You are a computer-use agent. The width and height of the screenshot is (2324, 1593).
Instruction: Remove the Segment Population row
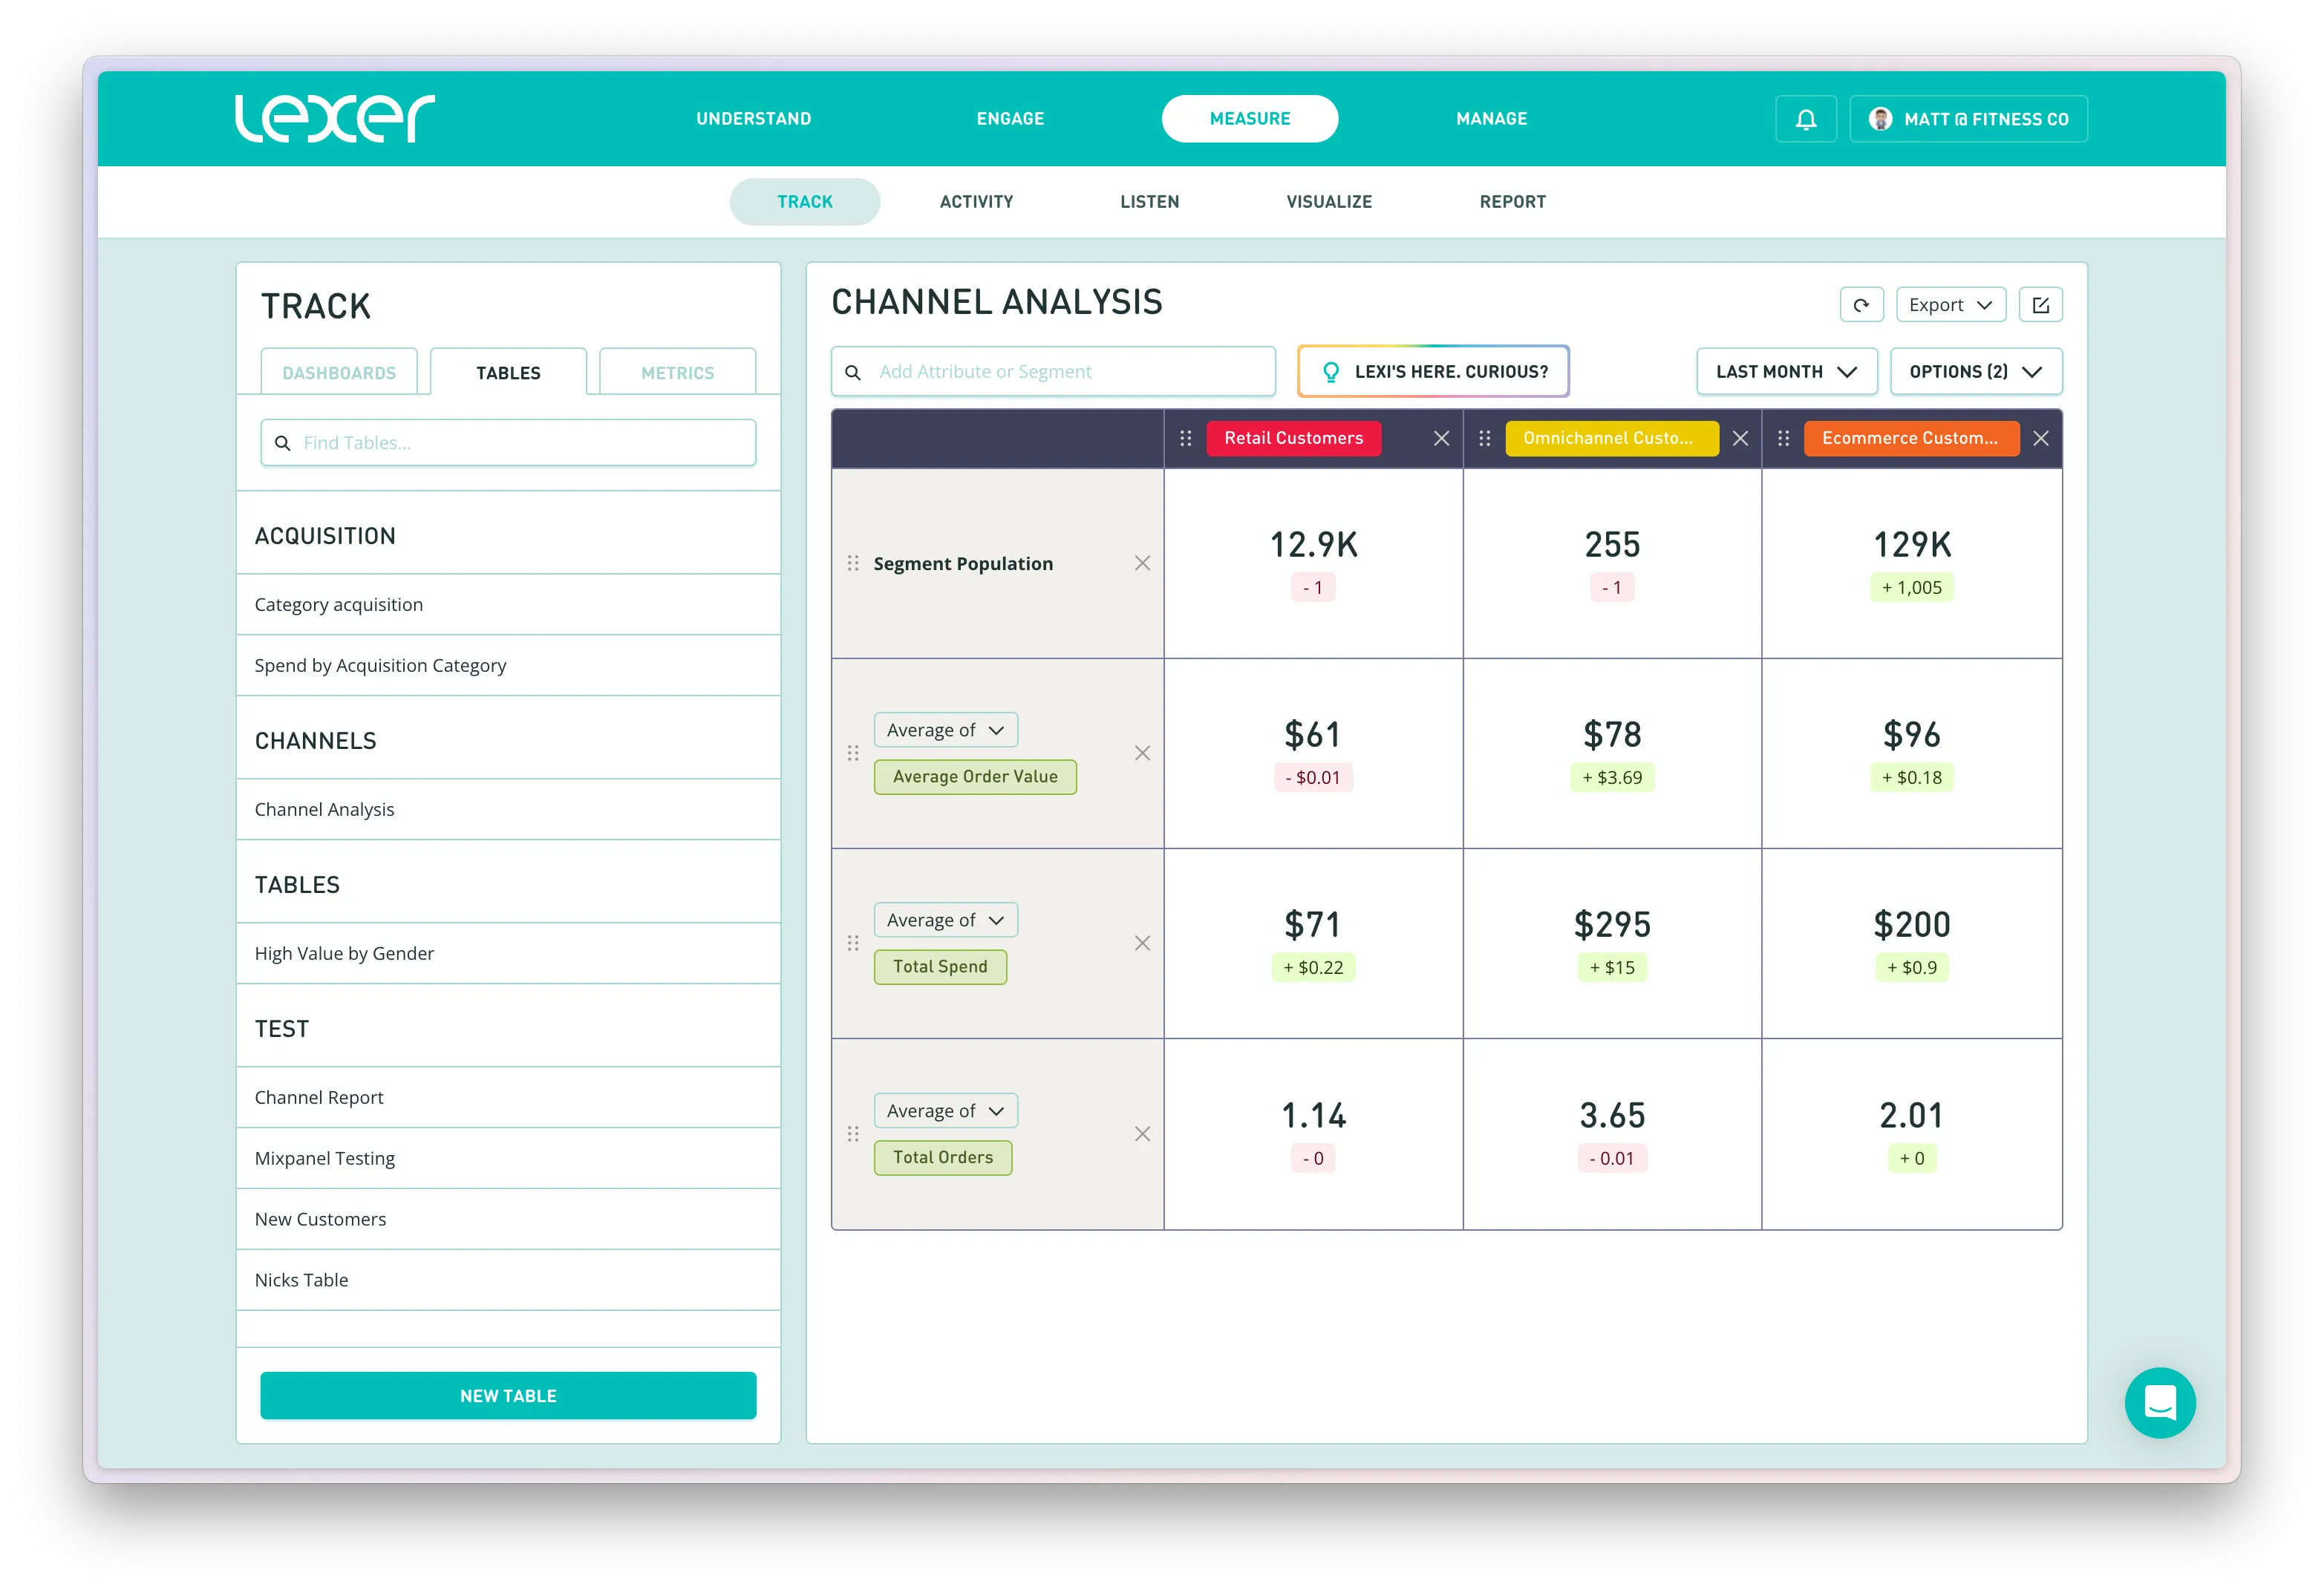[1142, 563]
